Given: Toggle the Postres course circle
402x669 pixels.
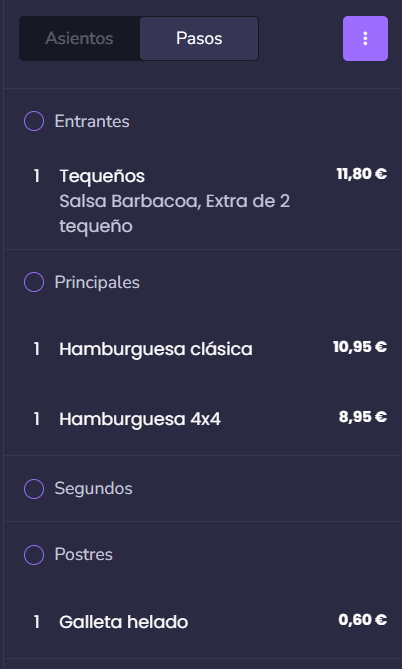Looking at the screenshot, I should point(34,555).
